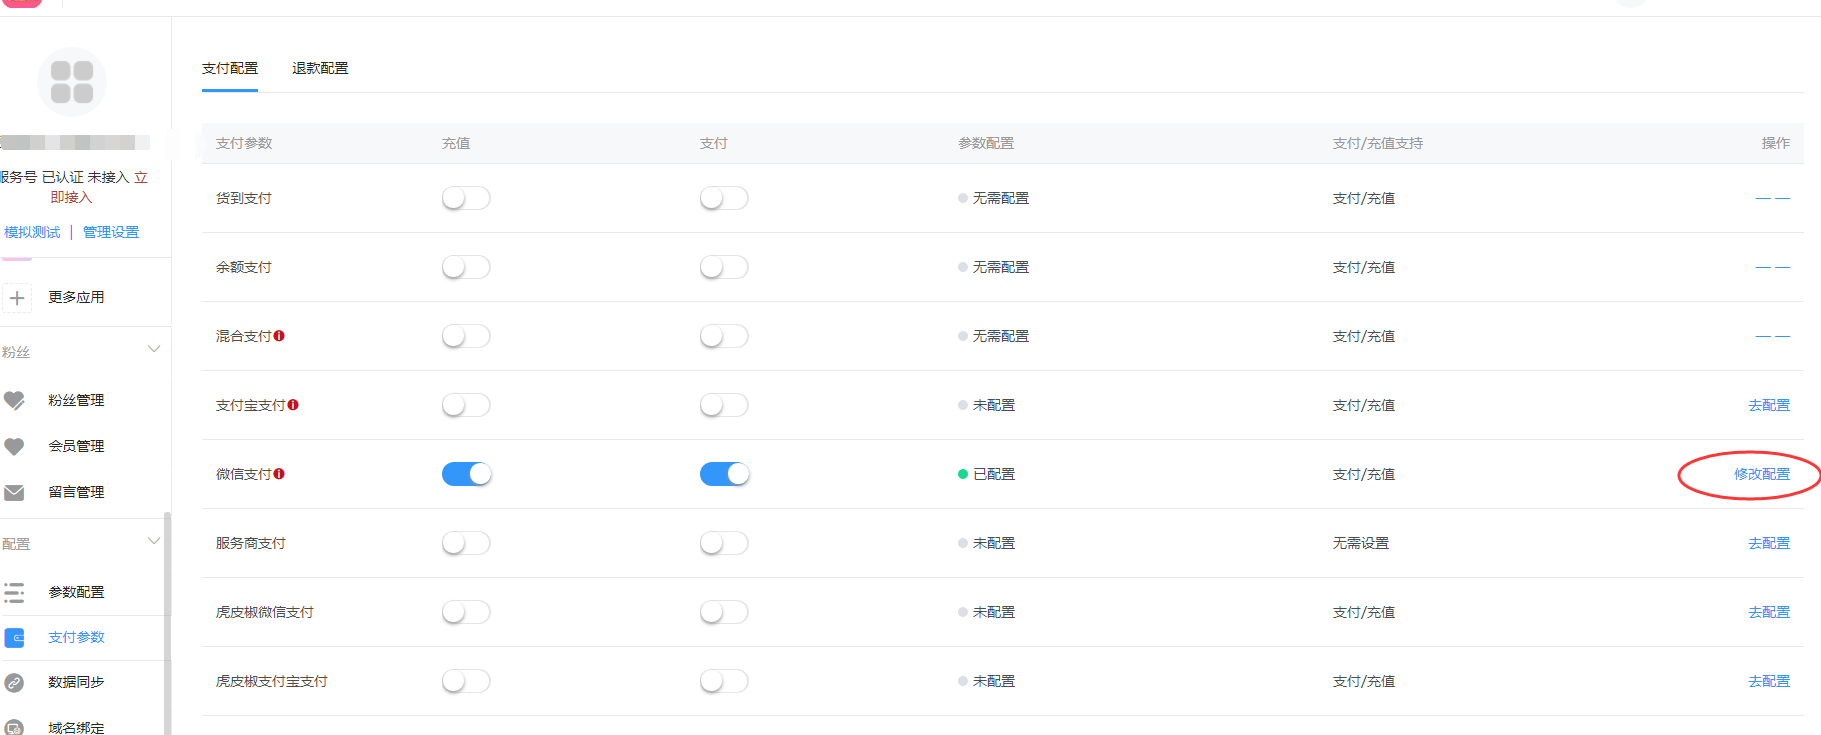Click 去配置 for 支付宝支付
This screenshot has height=735, width=1821.
(x=1769, y=405)
